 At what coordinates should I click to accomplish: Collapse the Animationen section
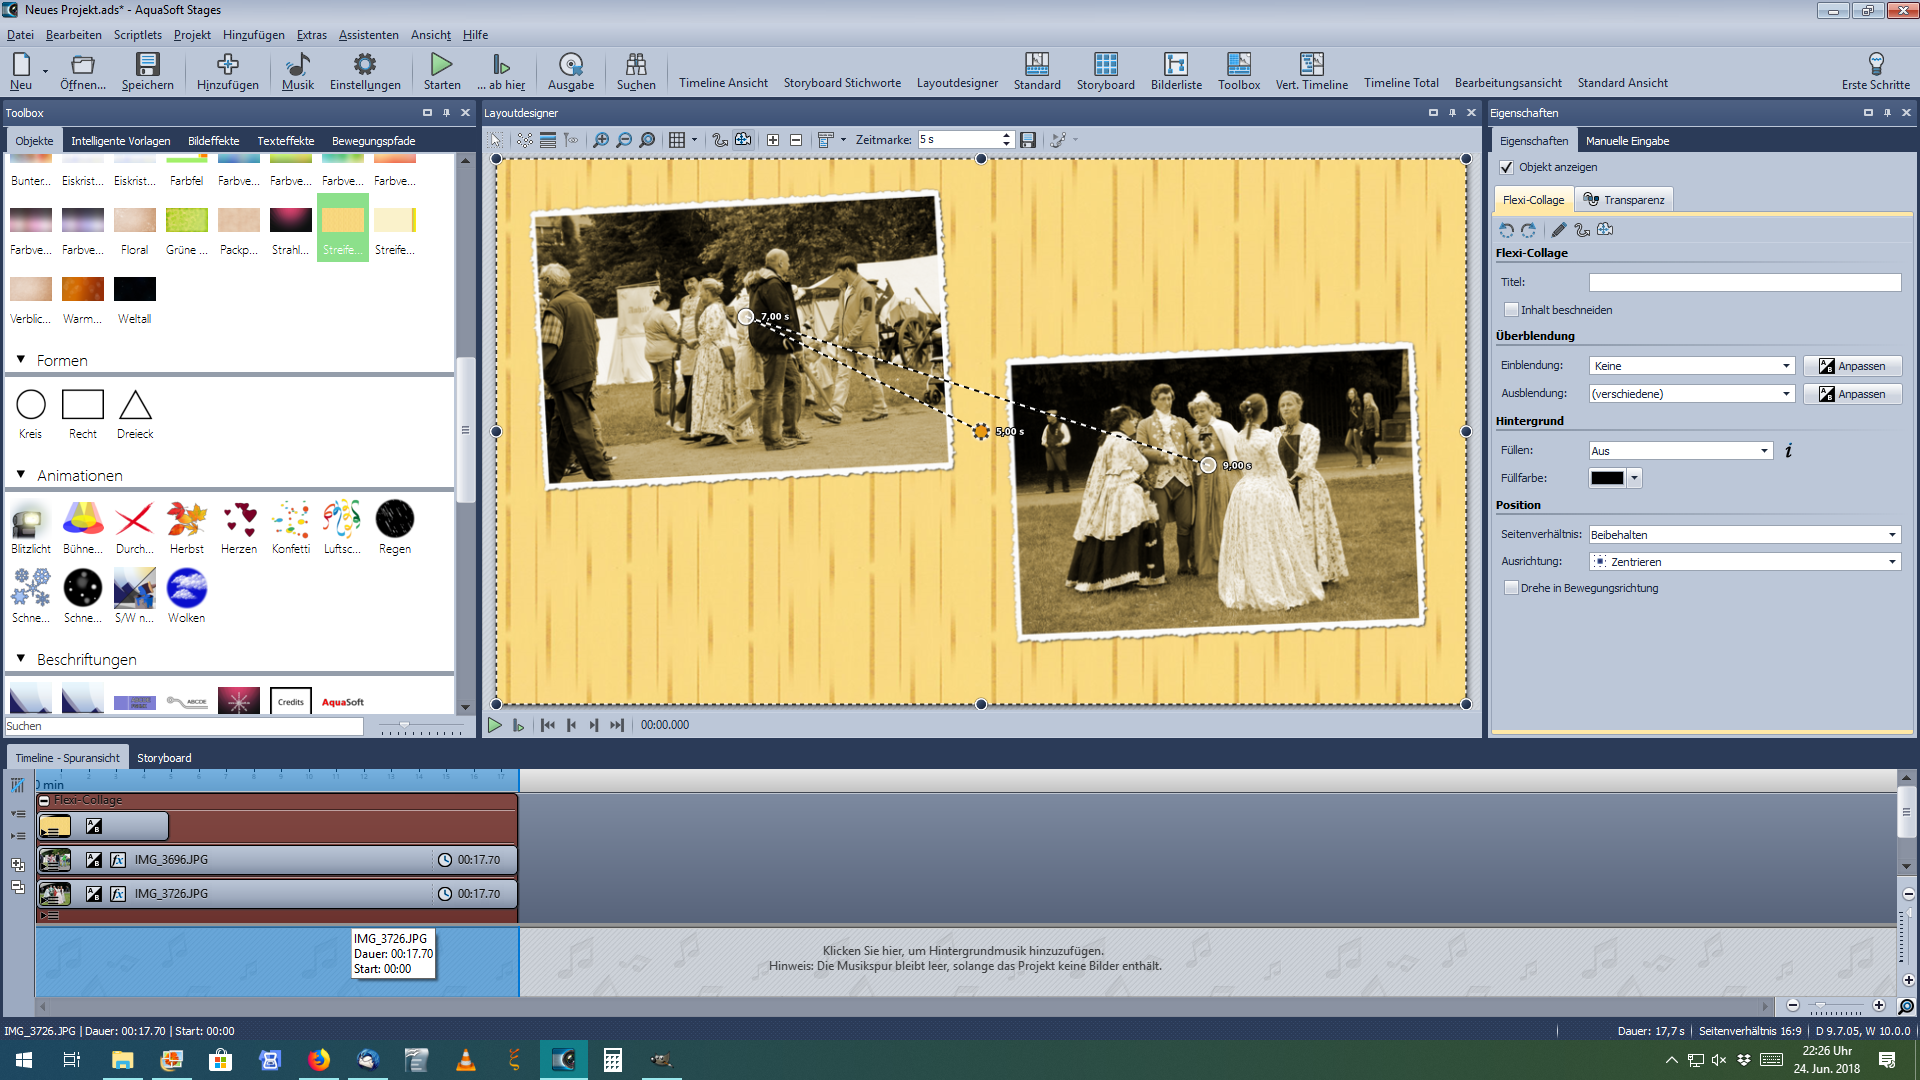tap(21, 475)
